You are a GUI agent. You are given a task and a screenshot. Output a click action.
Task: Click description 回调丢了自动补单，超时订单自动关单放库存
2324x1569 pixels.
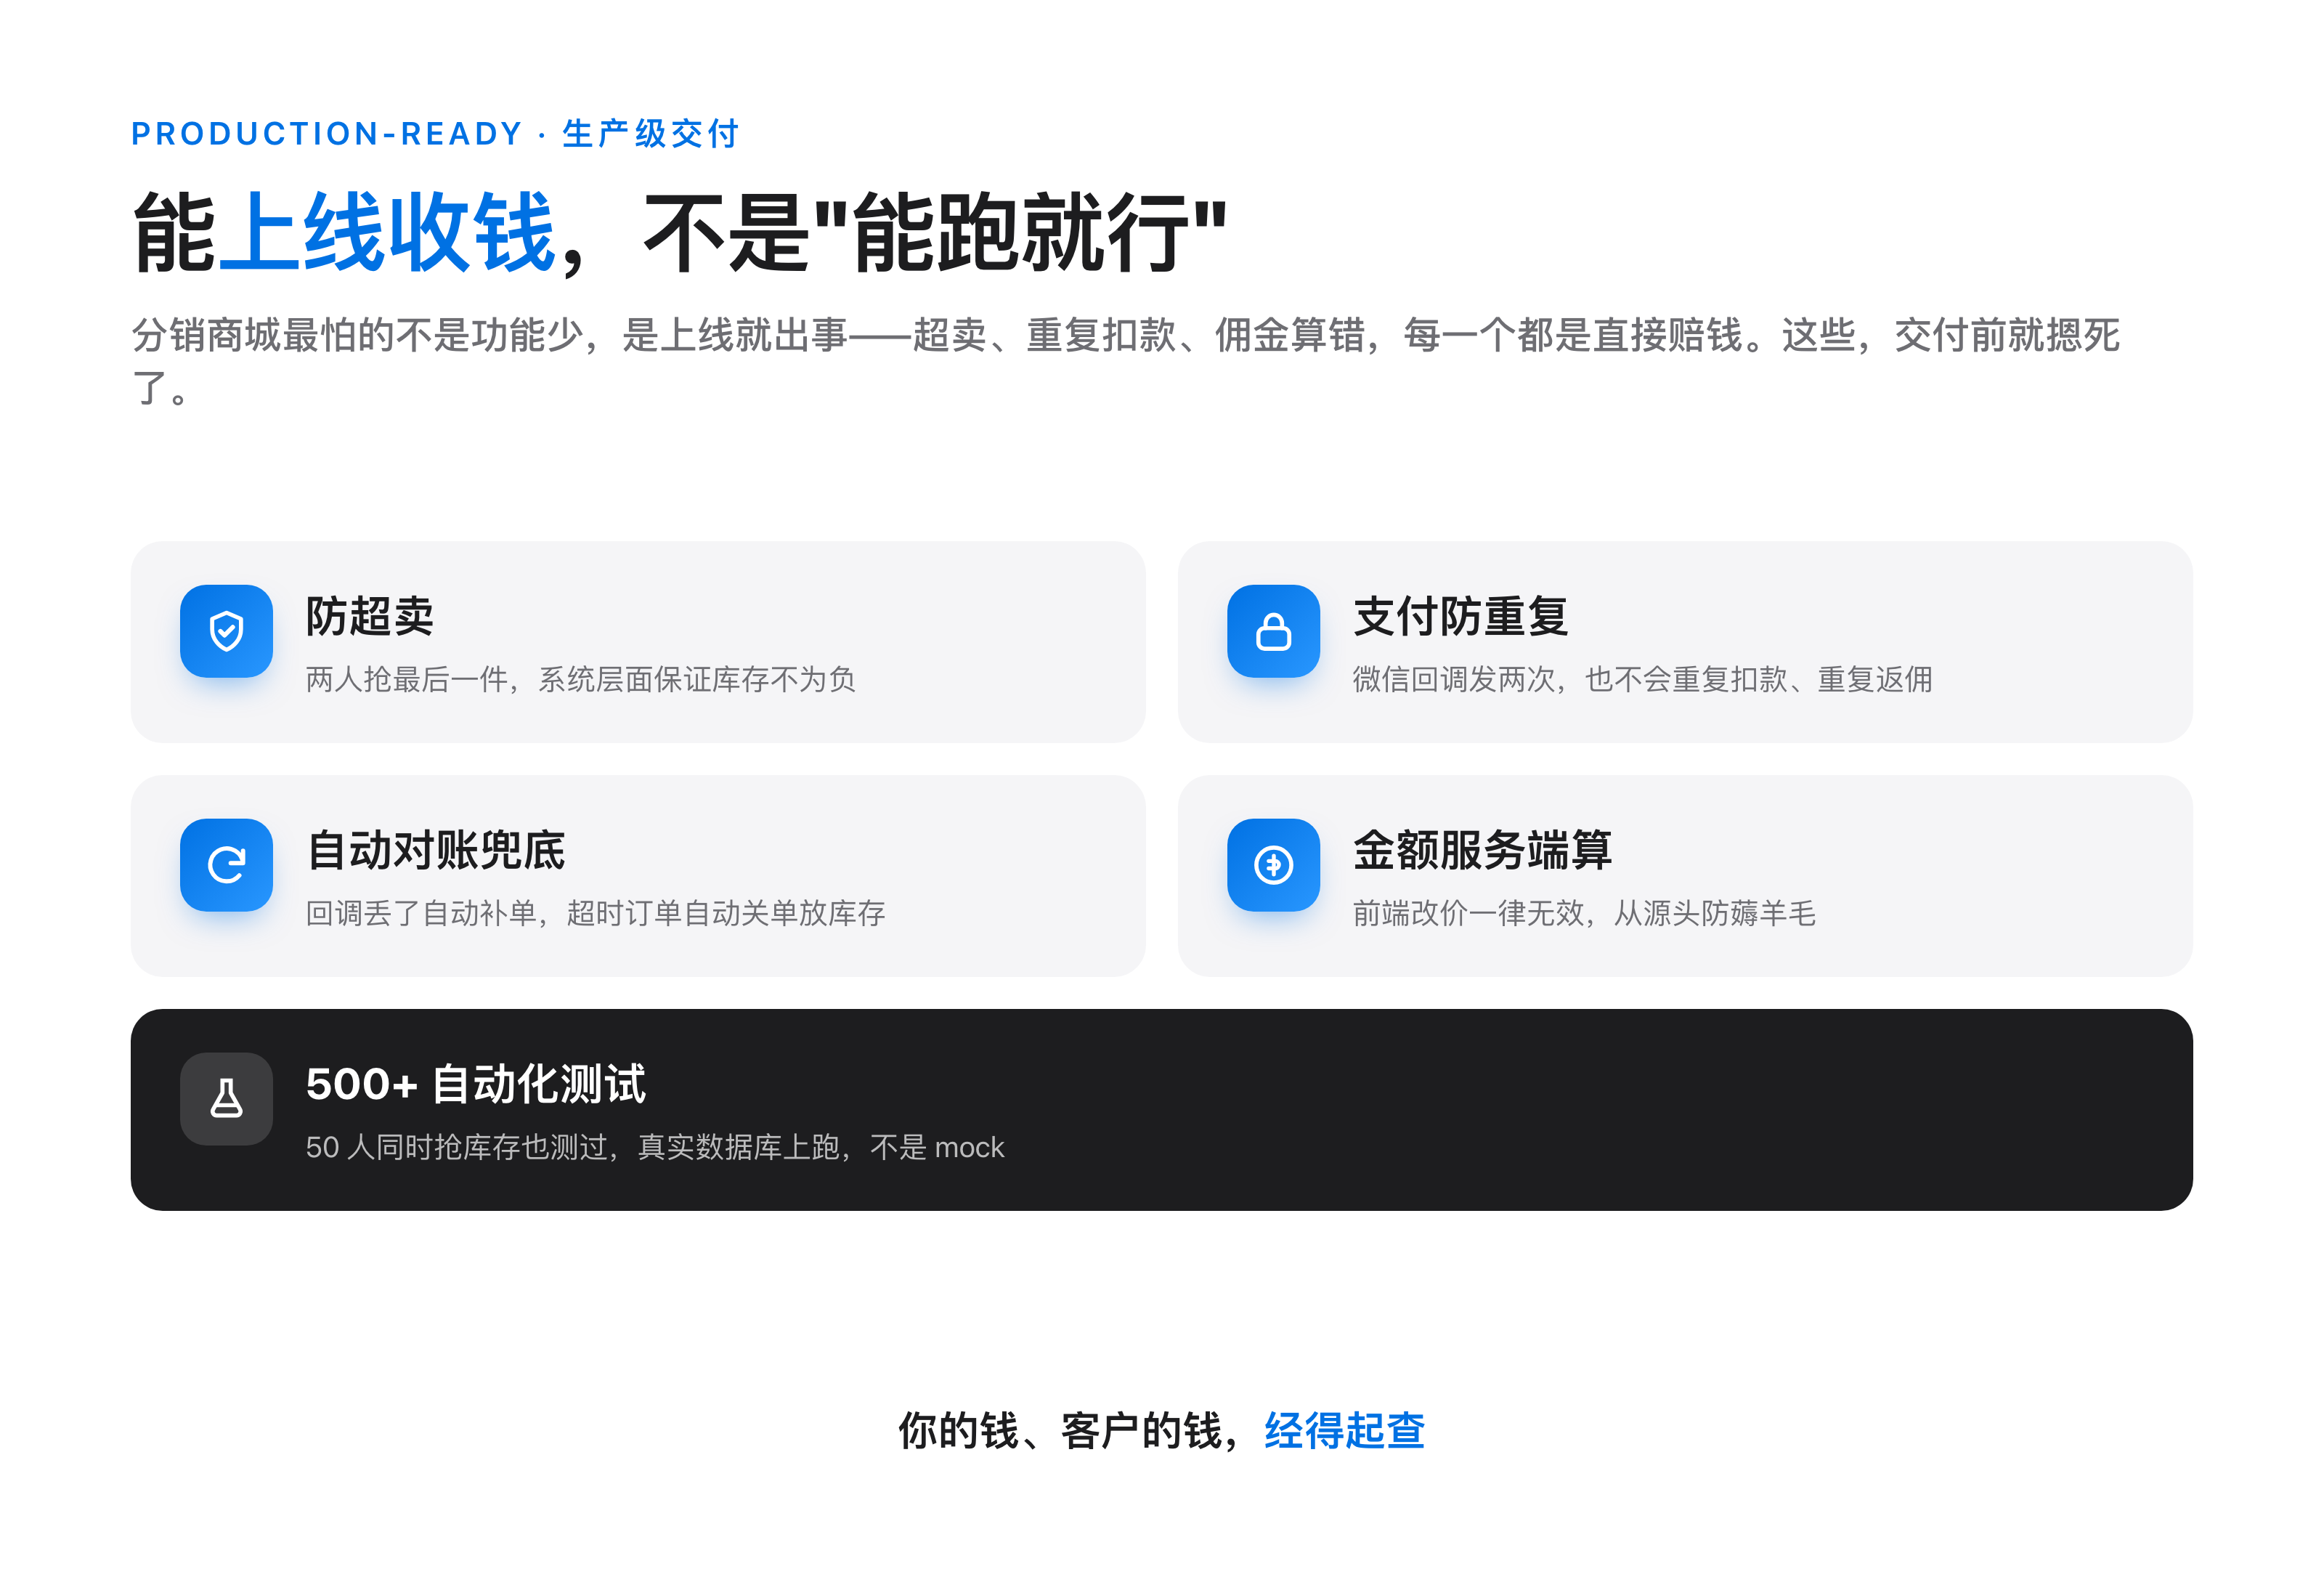click(595, 914)
